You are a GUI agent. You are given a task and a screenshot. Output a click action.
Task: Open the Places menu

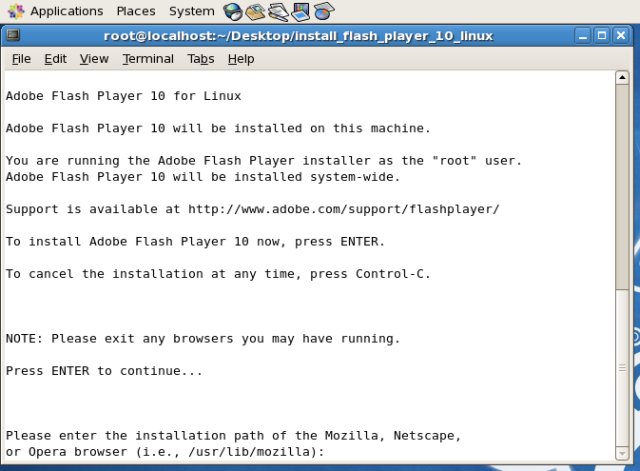(136, 11)
